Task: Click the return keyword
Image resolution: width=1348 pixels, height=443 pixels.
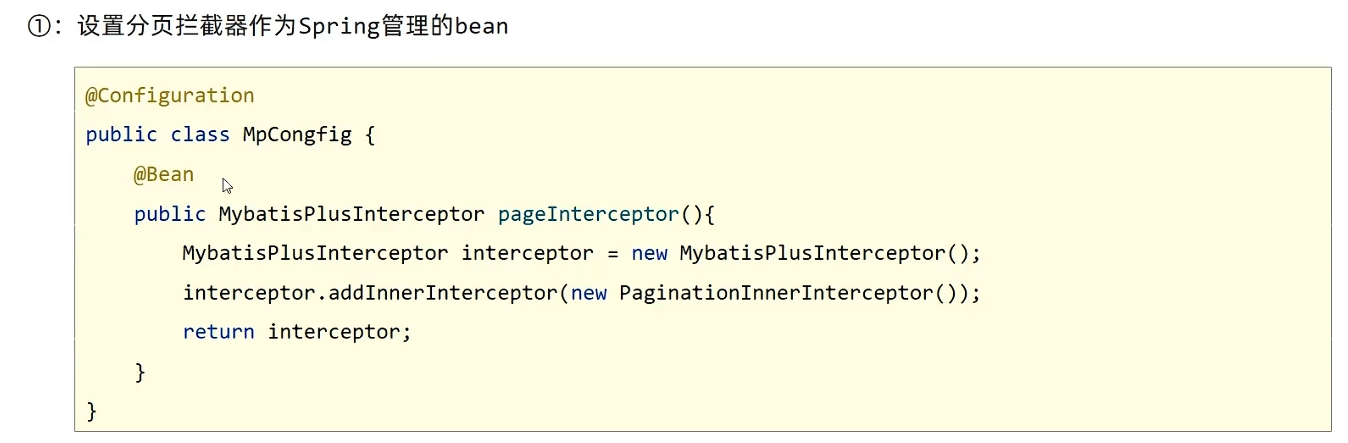Action: pyautogui.click(x=219, y=332)
